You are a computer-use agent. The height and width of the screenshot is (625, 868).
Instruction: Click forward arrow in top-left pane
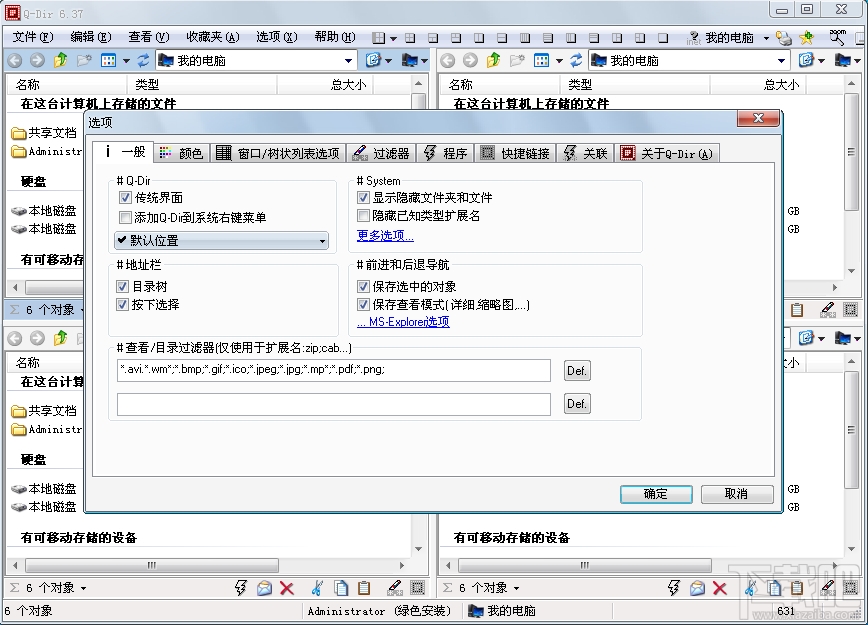(x=37, y=60)
